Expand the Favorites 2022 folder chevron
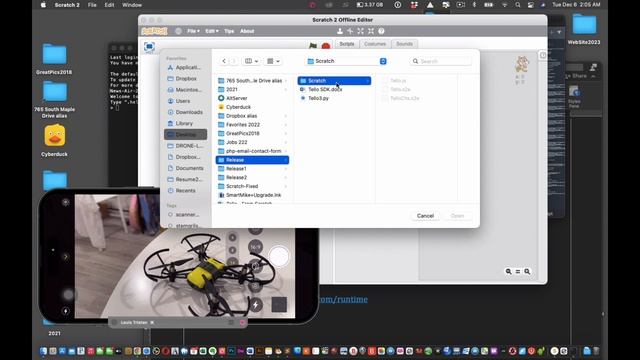 [286, 125]
